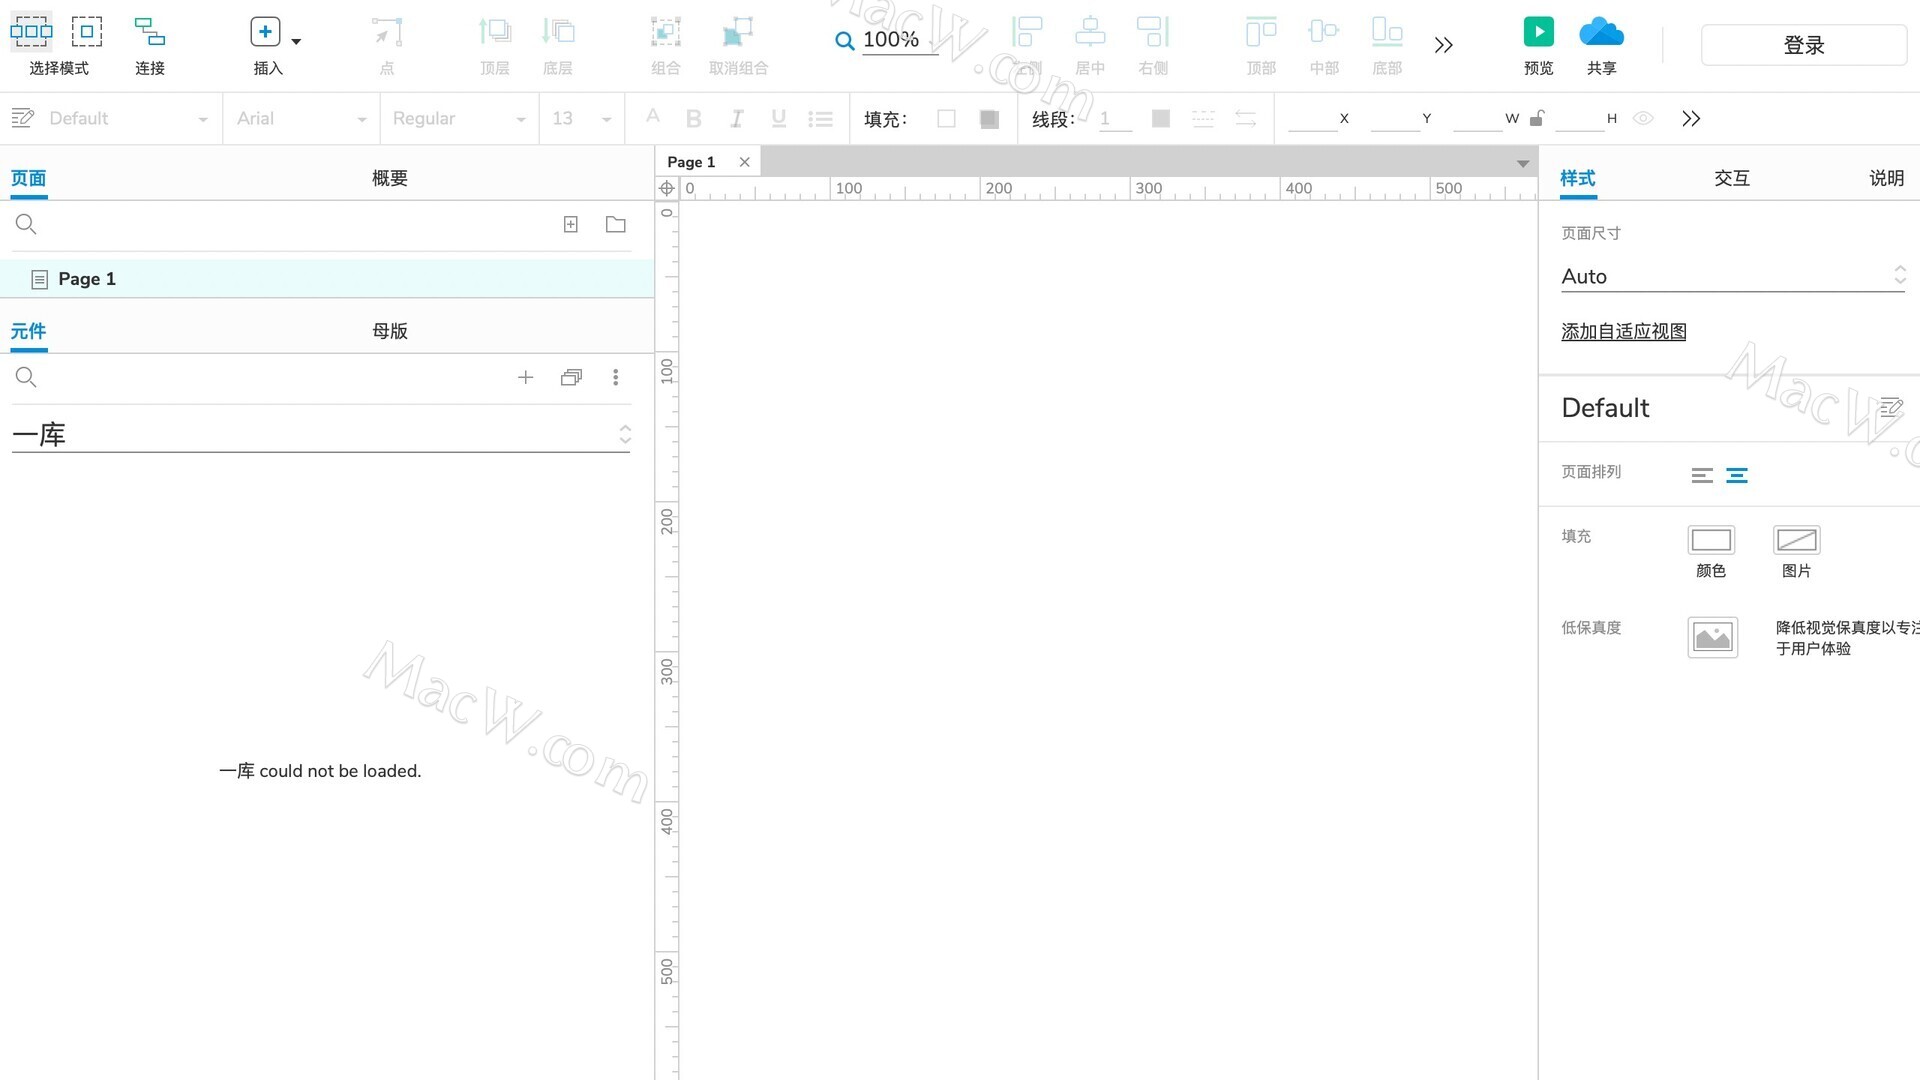Align top with 顶部

coord(1261,45)
